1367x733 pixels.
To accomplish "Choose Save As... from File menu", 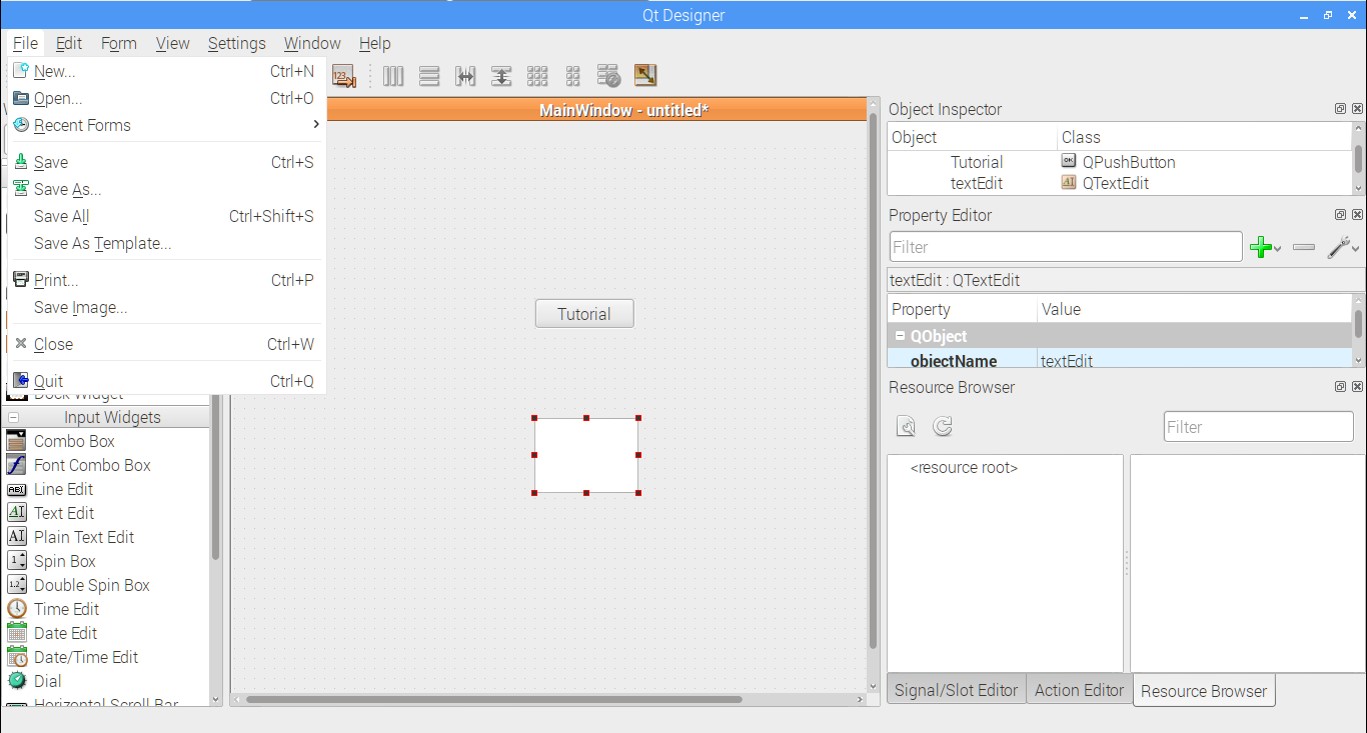I will (x=165, y=189).
